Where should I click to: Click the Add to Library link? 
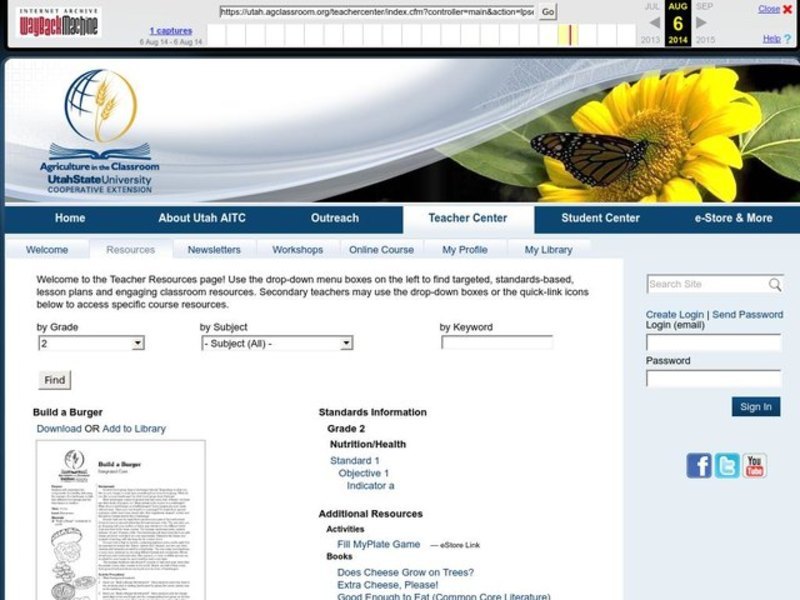[x=134, y=428]
